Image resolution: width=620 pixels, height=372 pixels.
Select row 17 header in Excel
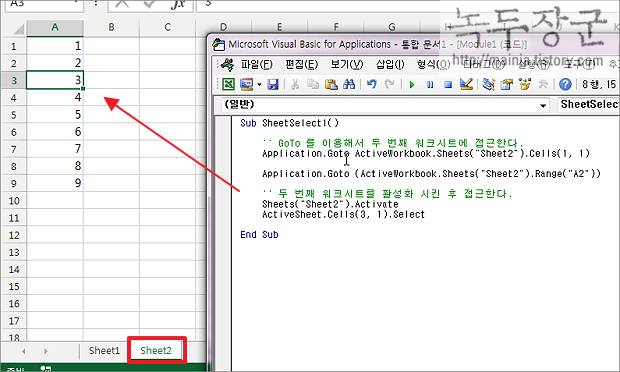14,321
